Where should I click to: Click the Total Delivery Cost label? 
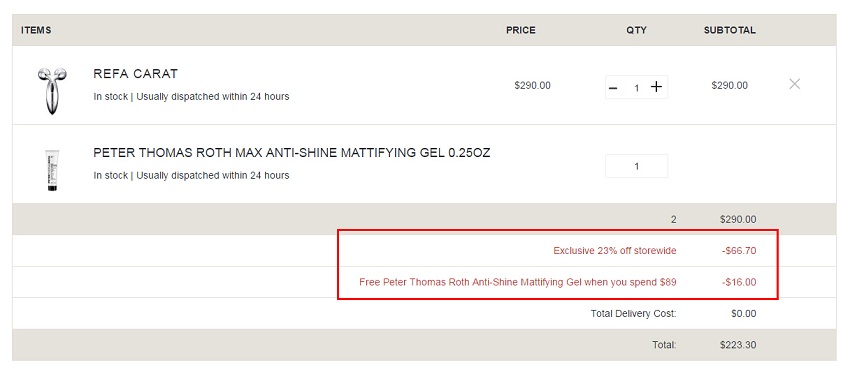point(633,313)
